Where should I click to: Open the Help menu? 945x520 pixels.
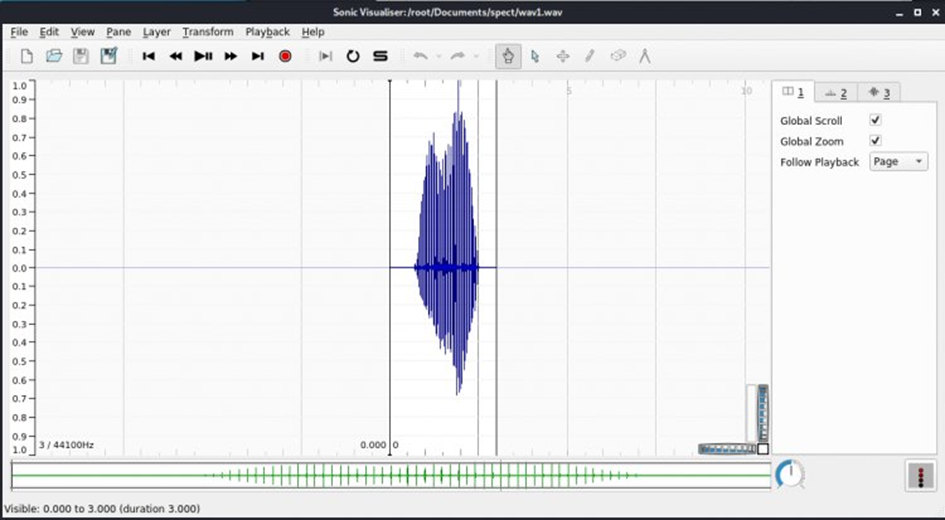pos(313,32)
